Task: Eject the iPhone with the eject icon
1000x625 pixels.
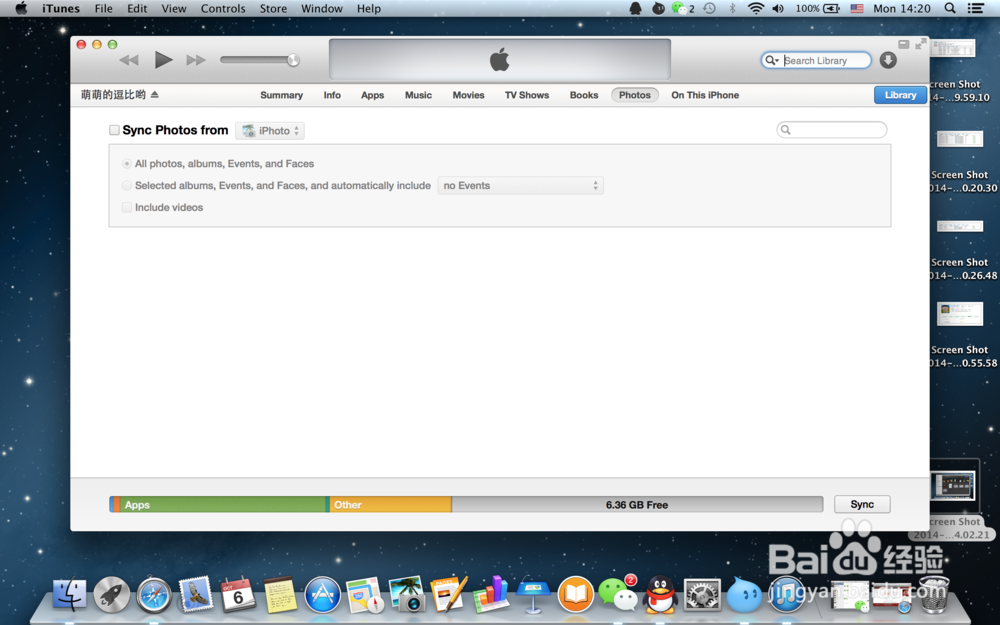Action: pos(154,94)
